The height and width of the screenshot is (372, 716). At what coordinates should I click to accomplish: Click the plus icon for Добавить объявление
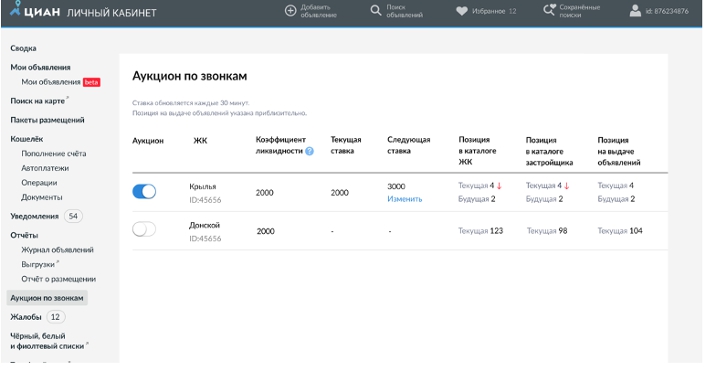pos(290,10)
